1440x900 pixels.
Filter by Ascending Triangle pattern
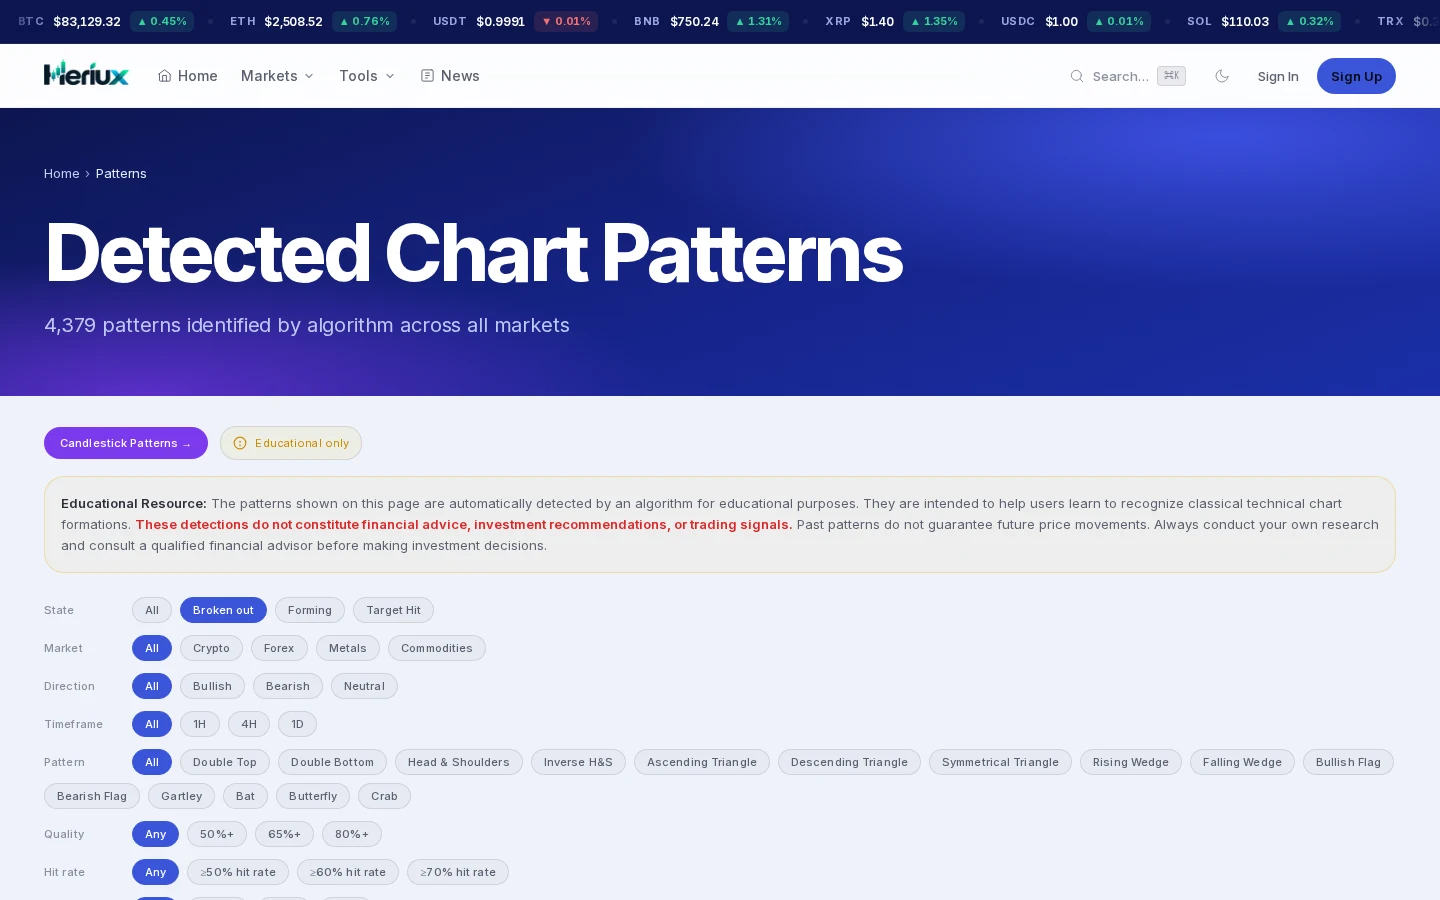[x=702, y=762]
